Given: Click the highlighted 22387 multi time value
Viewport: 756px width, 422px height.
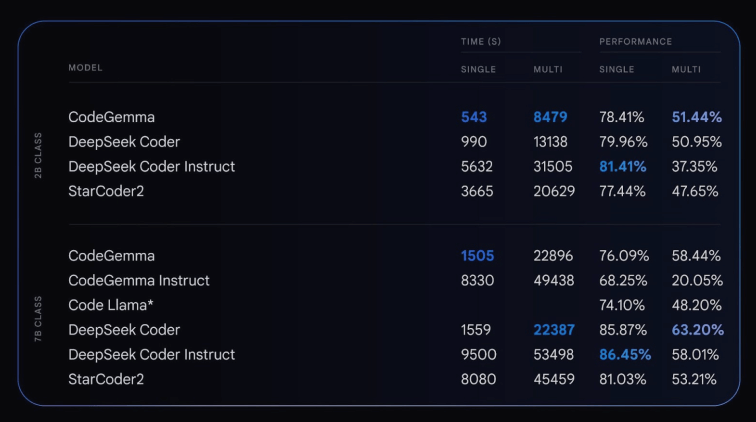Looking at the screenshot, I should (x=554, y=330).
